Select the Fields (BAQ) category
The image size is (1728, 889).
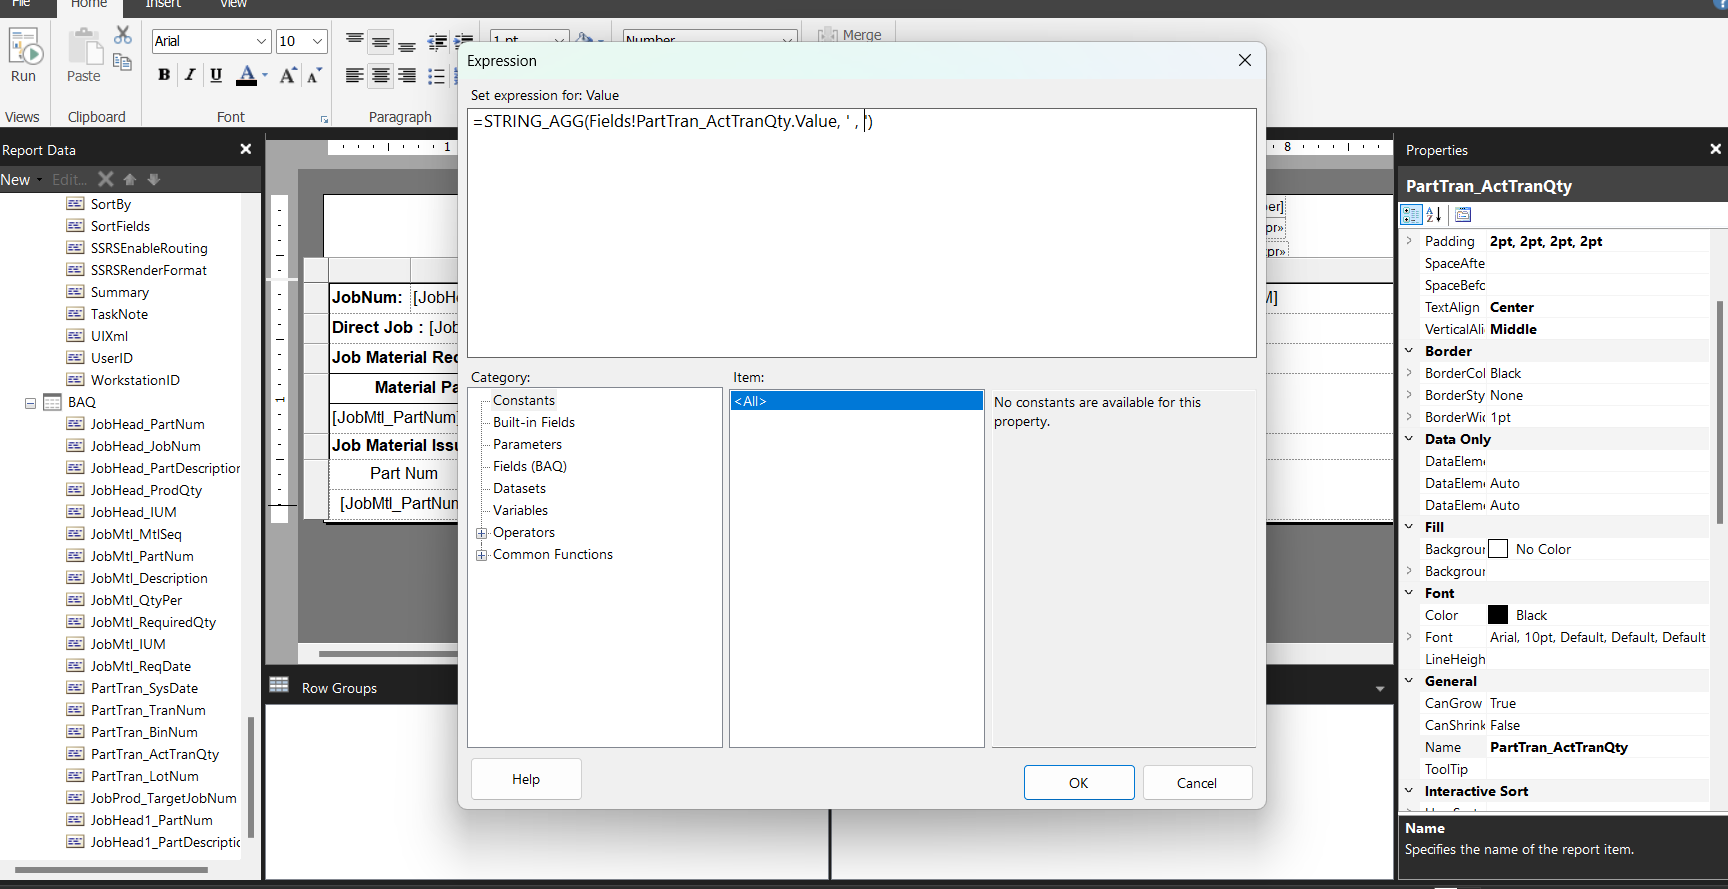click(530, 467)
